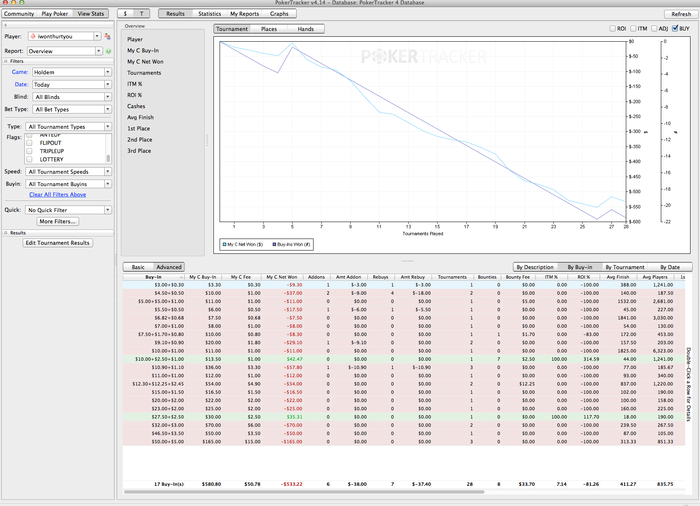Open the Graphs tab
Viewport: 700px width, 506px height.
point(279,14)
